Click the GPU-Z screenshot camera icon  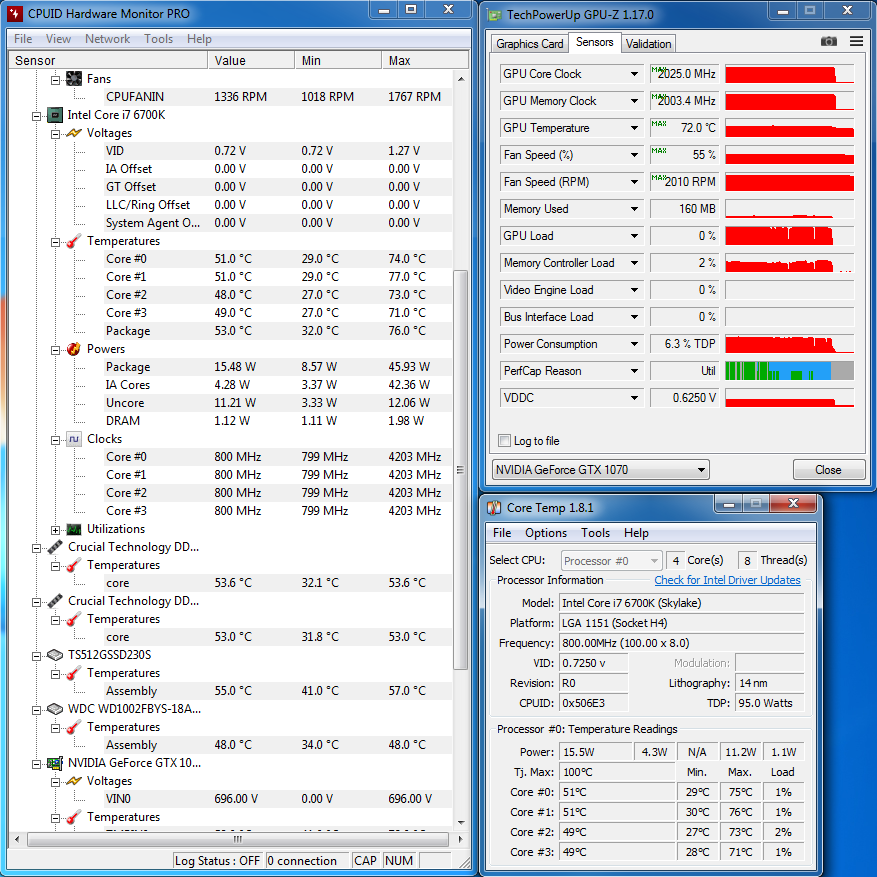click(x=828, y=41)
